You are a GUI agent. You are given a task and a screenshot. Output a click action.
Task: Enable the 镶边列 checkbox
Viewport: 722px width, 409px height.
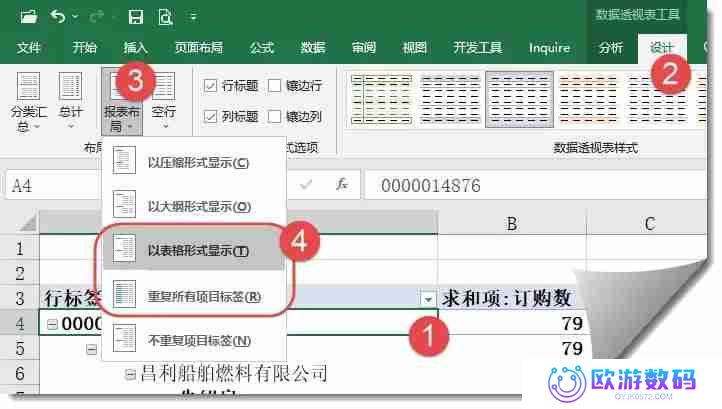coord(274,117)
